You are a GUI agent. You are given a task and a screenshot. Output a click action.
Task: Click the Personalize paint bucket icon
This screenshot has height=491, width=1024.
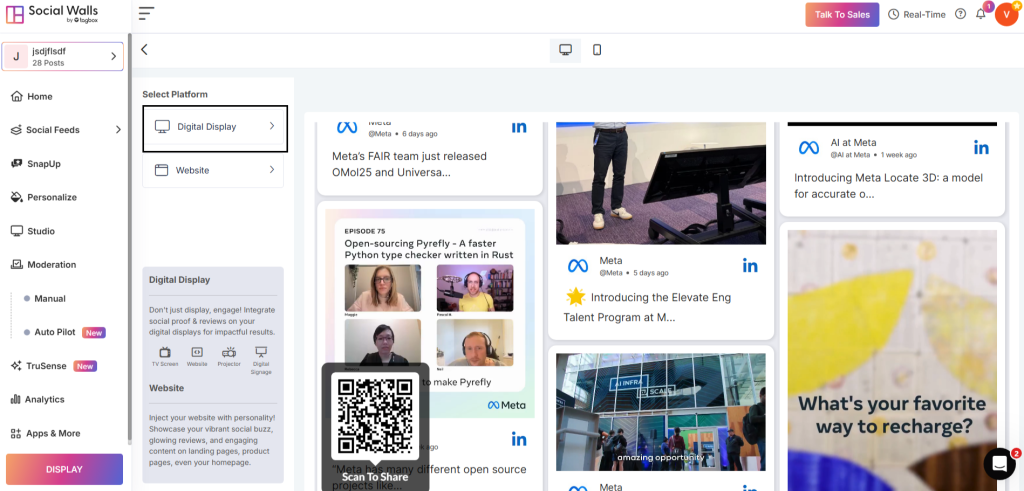click(x=17, y=197)
